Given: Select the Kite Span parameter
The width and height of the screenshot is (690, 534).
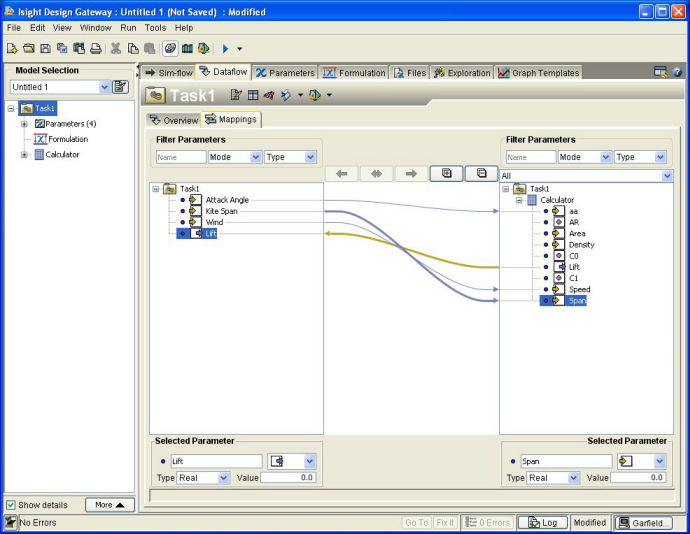Looking at the screenshot, I should point(221,211).
